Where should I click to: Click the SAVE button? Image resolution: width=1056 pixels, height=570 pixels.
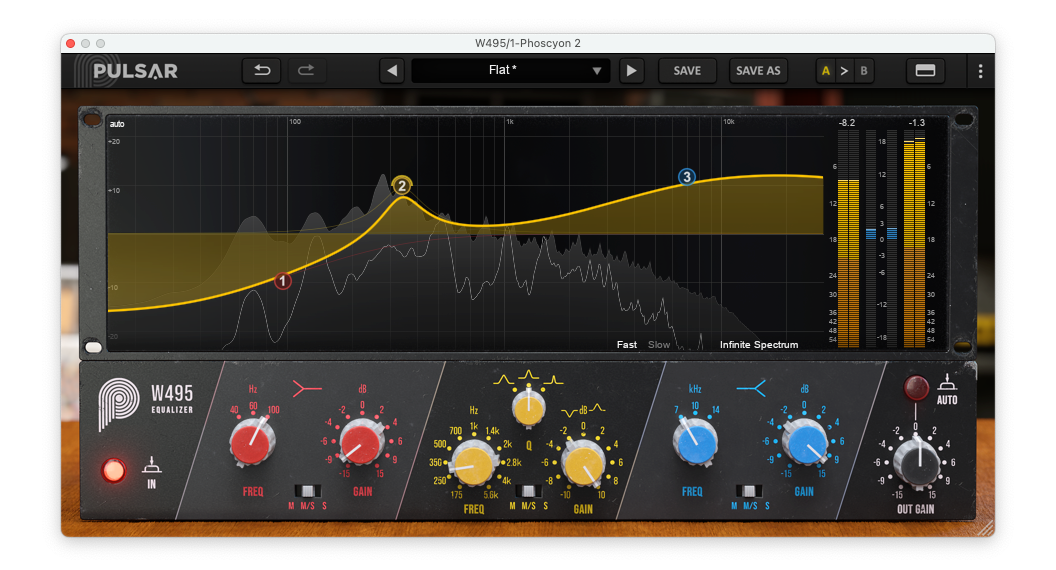tap(687, 71)
